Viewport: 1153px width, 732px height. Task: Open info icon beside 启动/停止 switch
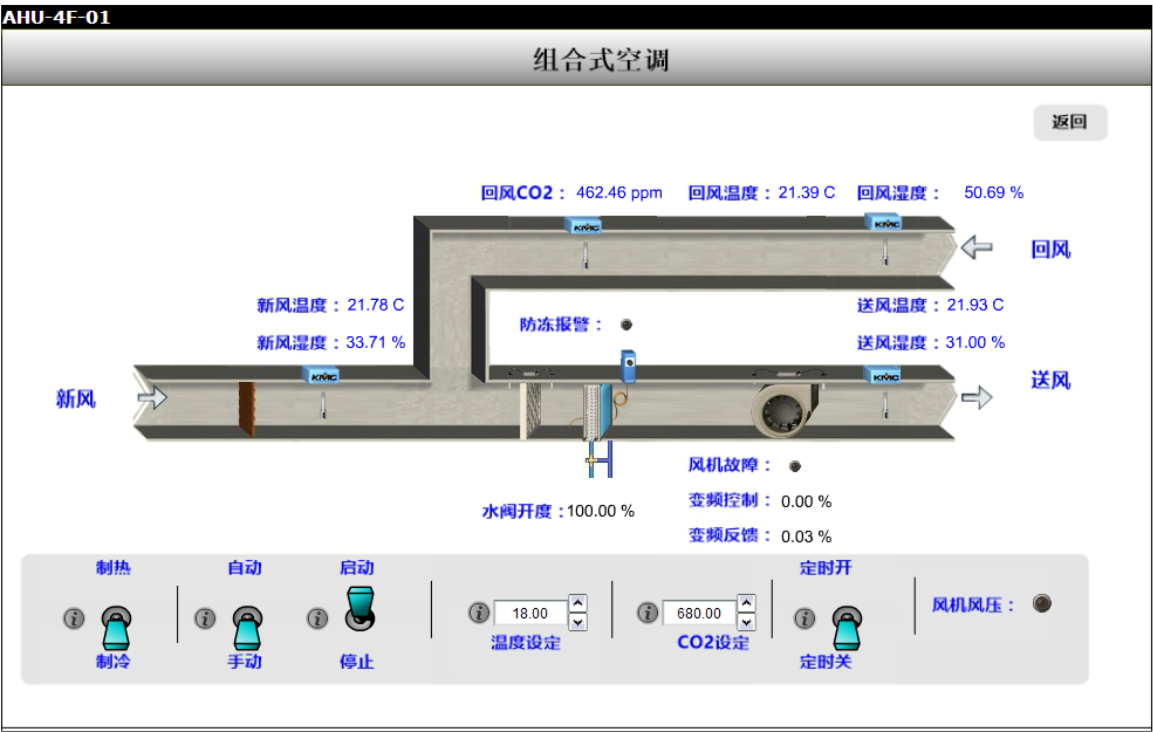tap(318, 618)
